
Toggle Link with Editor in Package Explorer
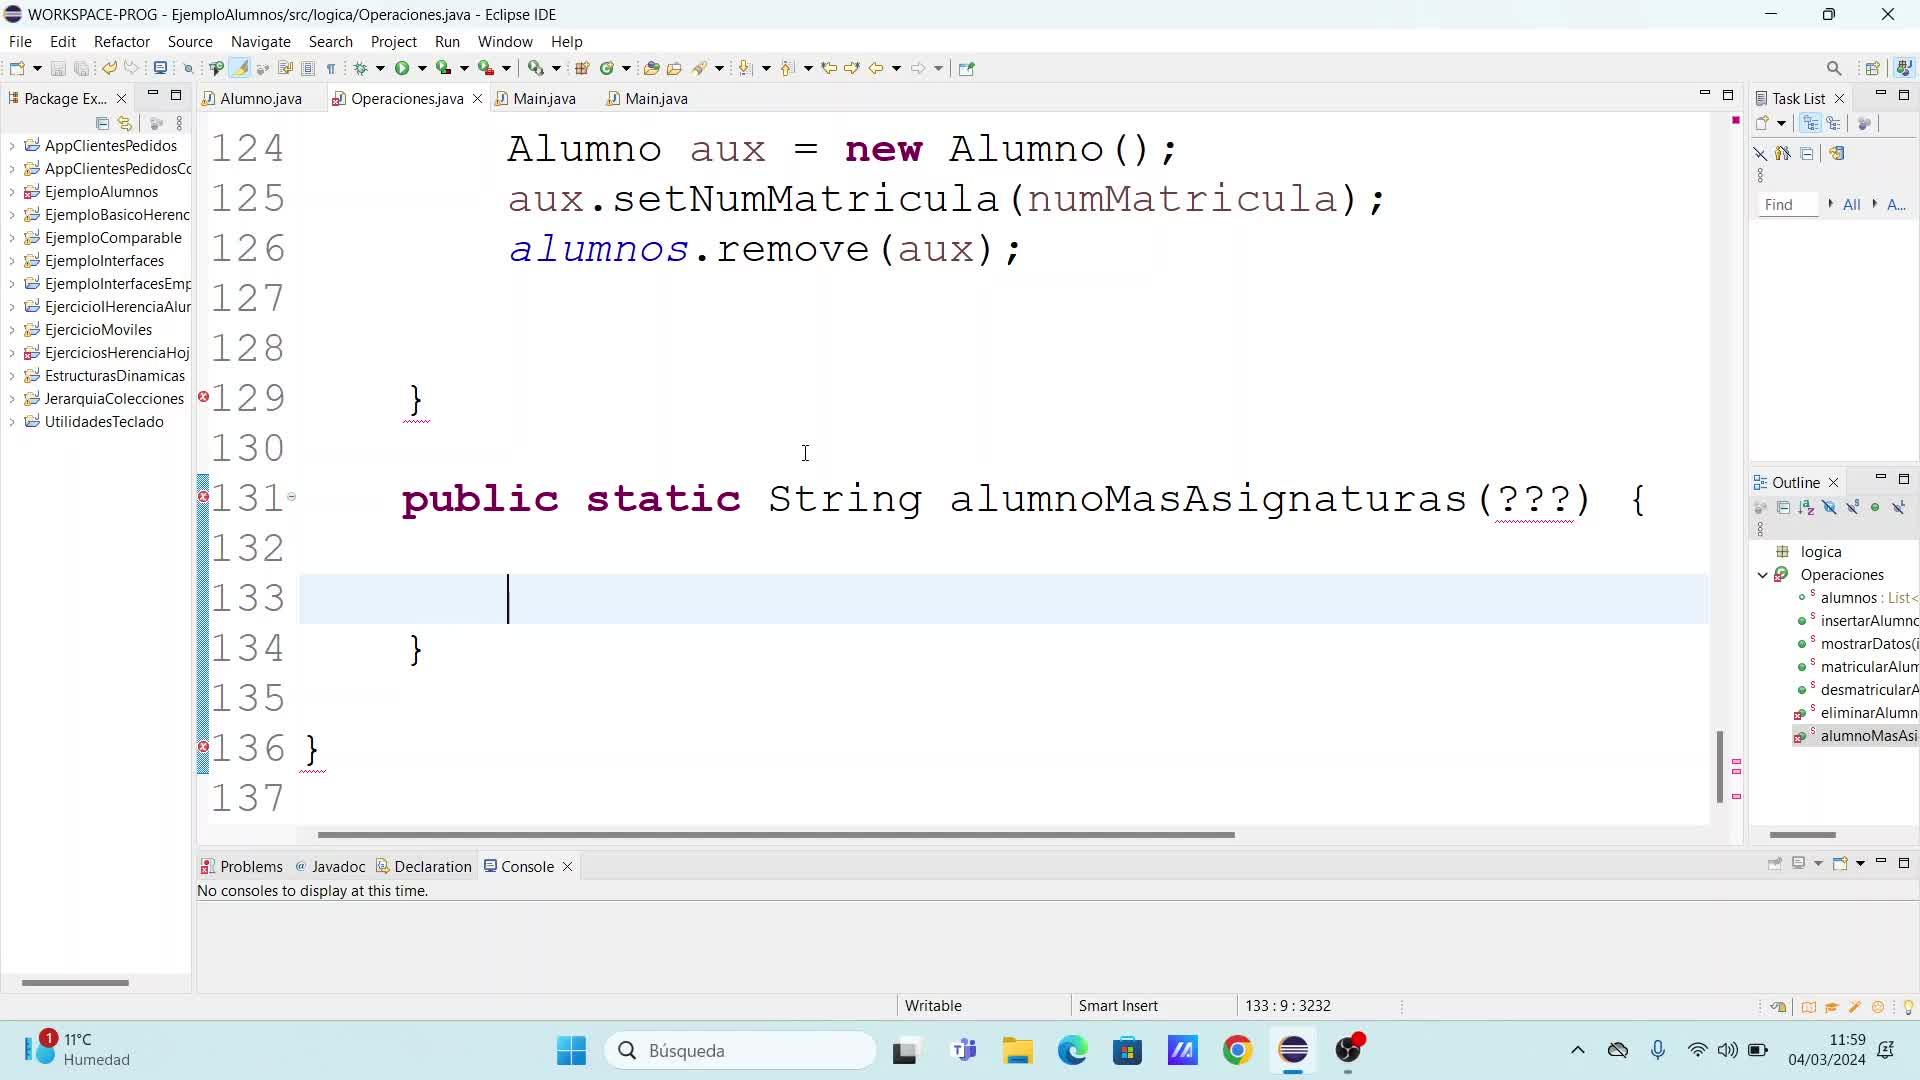125,123
